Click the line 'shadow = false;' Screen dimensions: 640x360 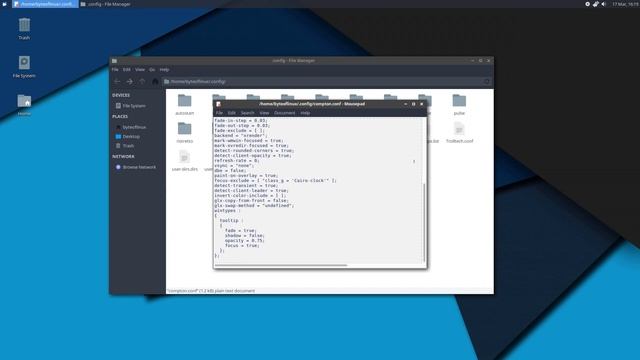[244, 236]
